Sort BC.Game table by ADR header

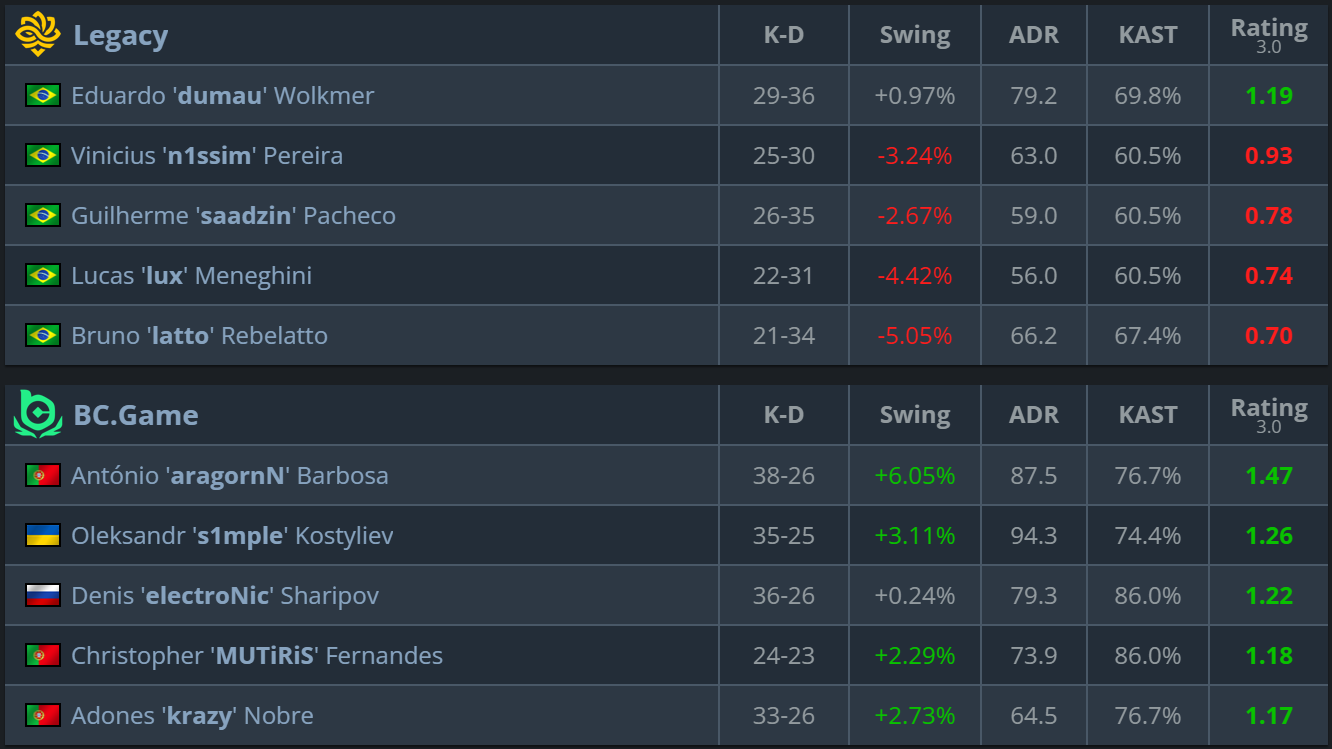[1034, 415]
